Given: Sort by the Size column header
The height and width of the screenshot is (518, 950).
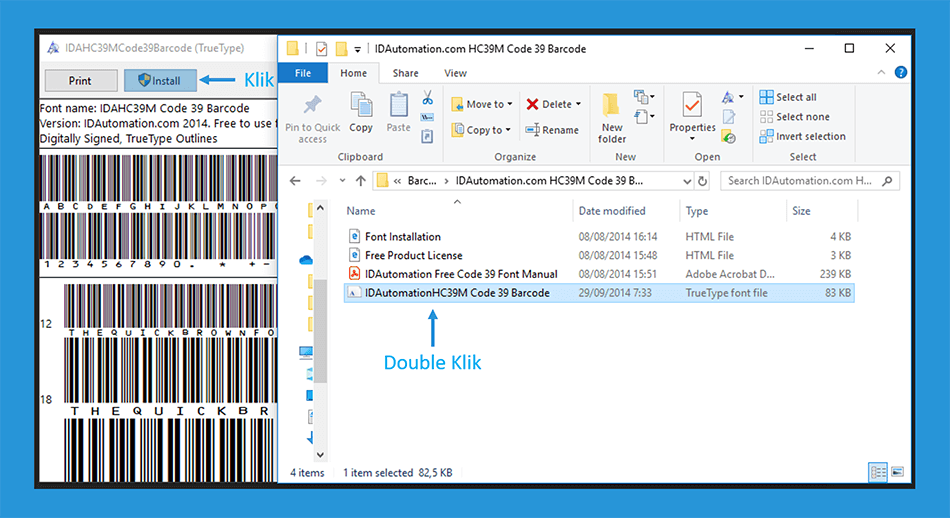Looking at the screenshot, I should click(x=801, y=211).
